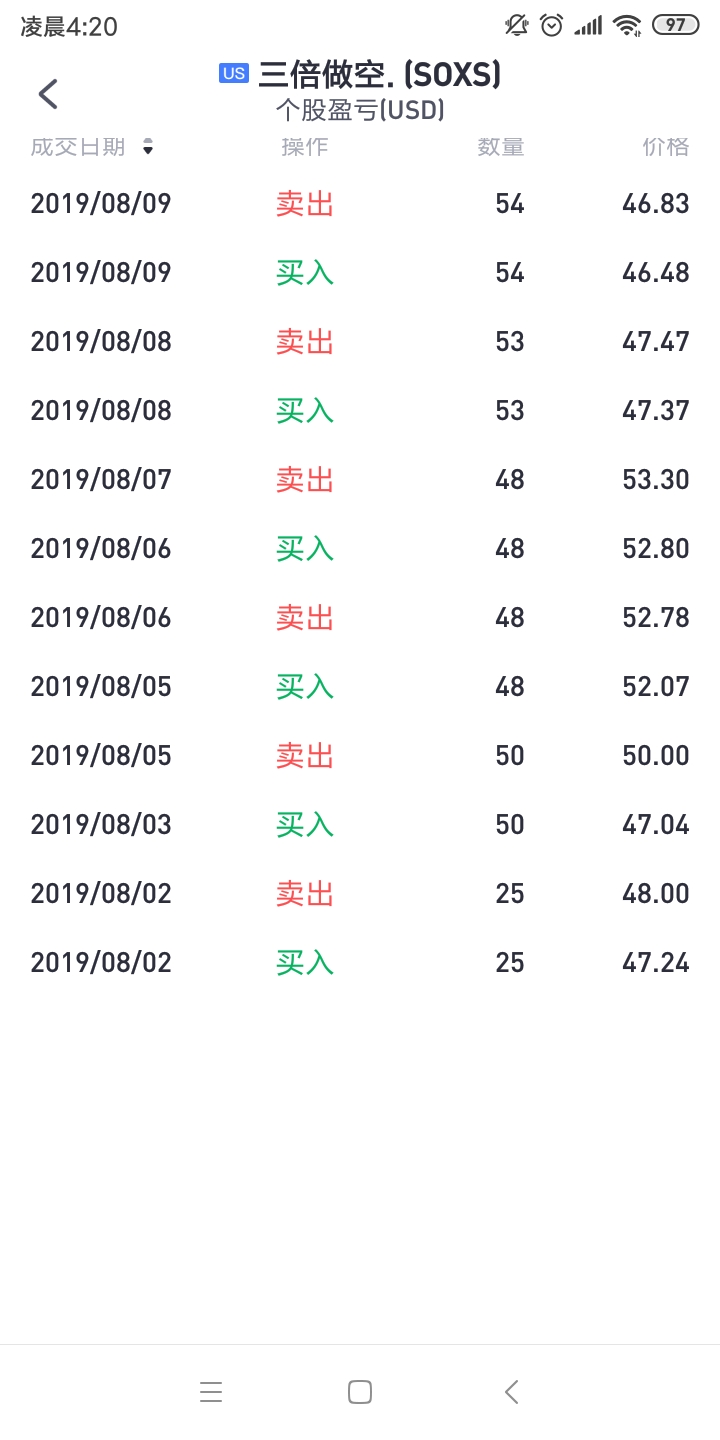
Task: Open the 2019/08/03 买入 row at 47.04
Action: point(360,825)
